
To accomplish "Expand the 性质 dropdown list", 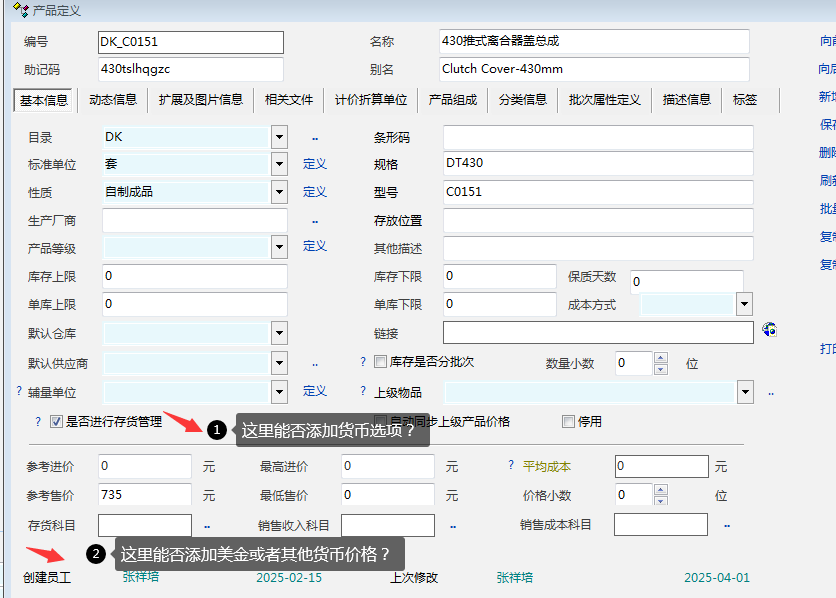I will click(279, 192).
